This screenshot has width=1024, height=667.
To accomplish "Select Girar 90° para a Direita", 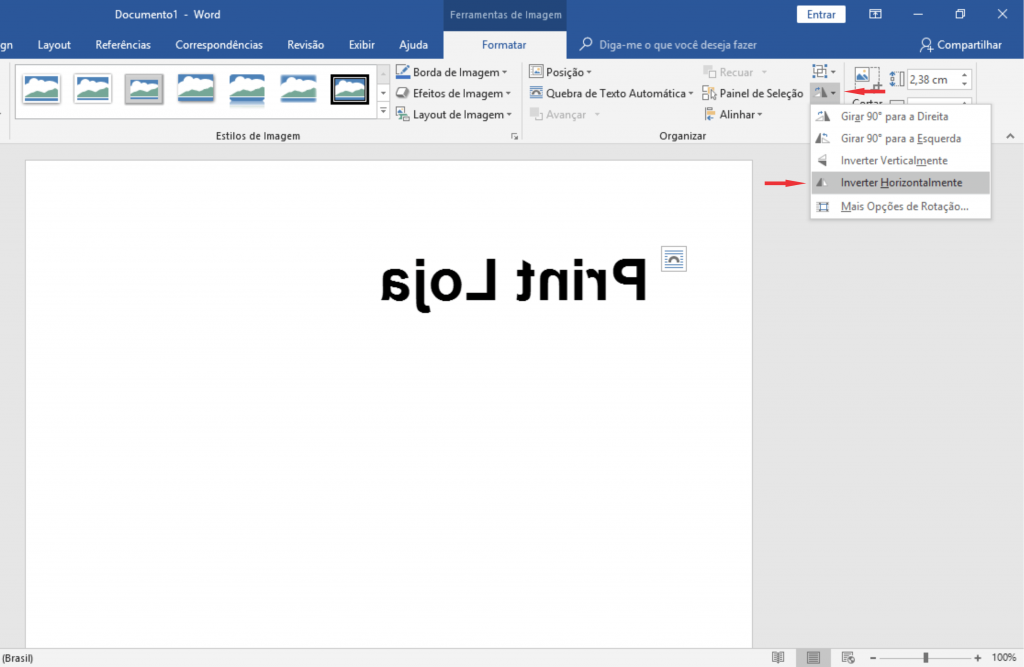I will 893,116.
